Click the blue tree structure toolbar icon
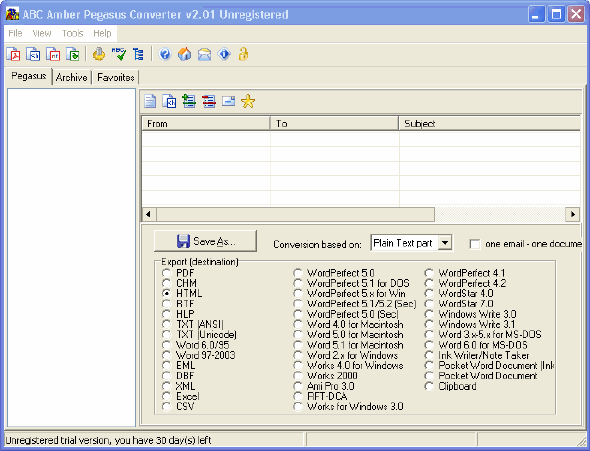 click(138, 55)
